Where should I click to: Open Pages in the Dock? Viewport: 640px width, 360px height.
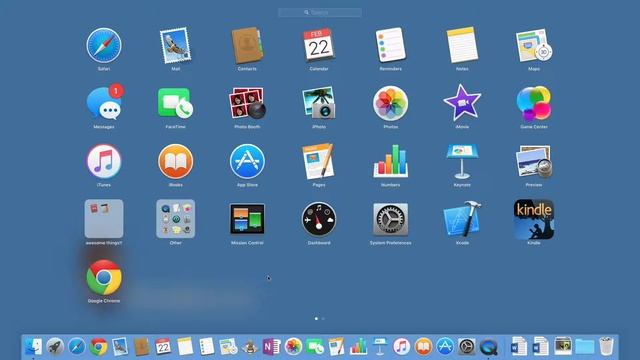click(337, 347)
